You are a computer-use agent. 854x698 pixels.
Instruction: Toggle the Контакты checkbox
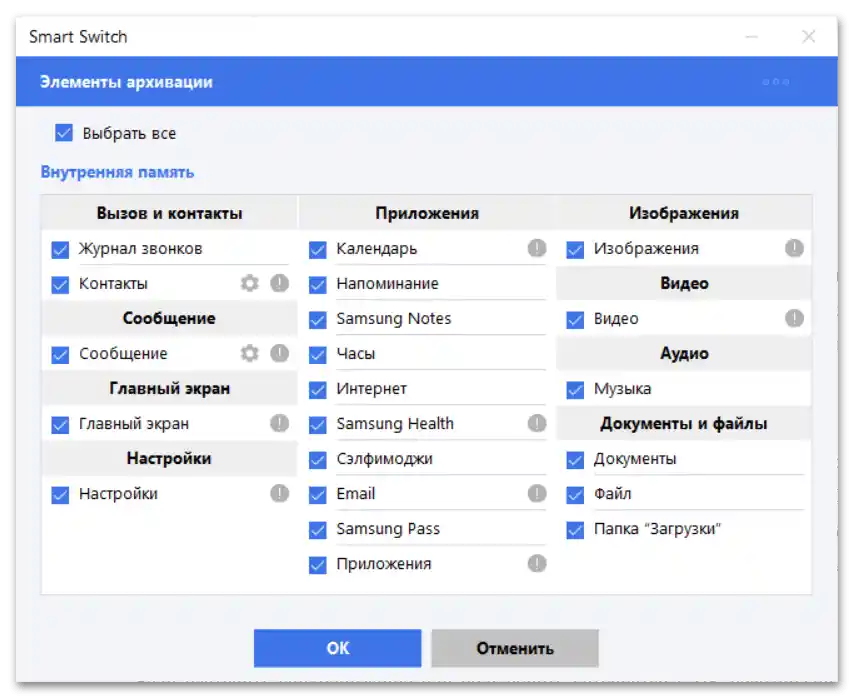(60, 285)
